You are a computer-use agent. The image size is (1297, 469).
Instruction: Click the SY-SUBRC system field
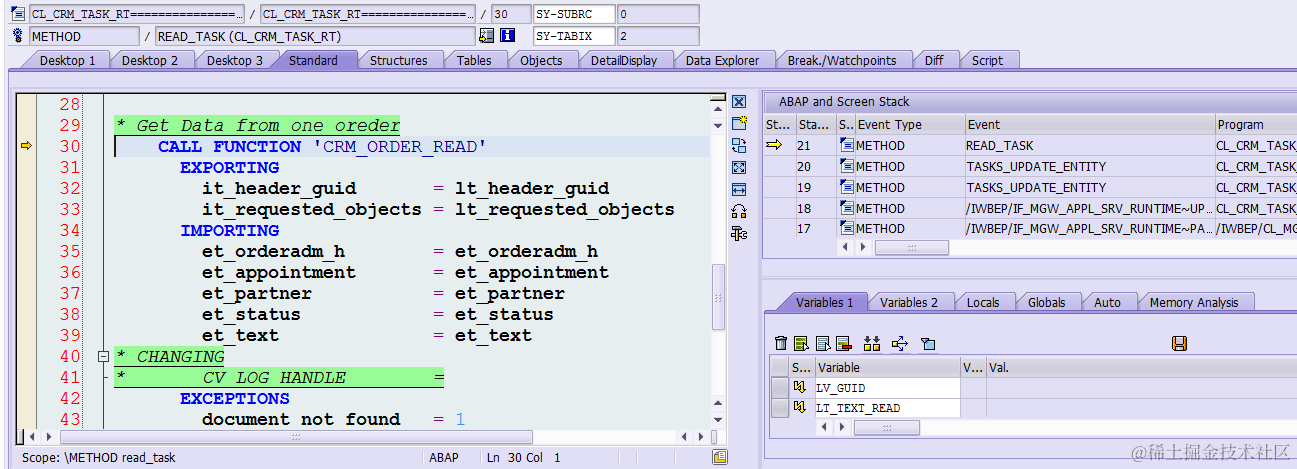click(574, 14)
